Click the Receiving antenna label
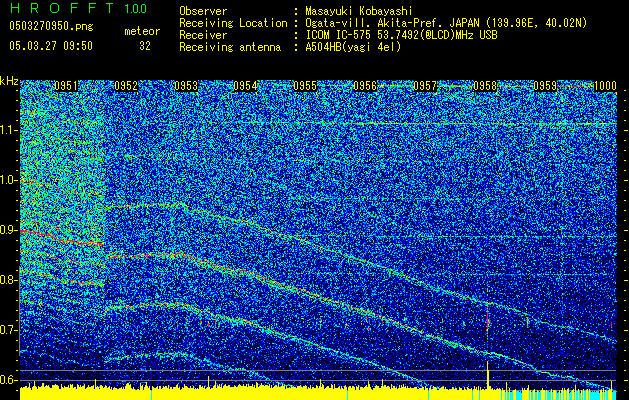Screen dimensions: 629x400 coord(230,47)
